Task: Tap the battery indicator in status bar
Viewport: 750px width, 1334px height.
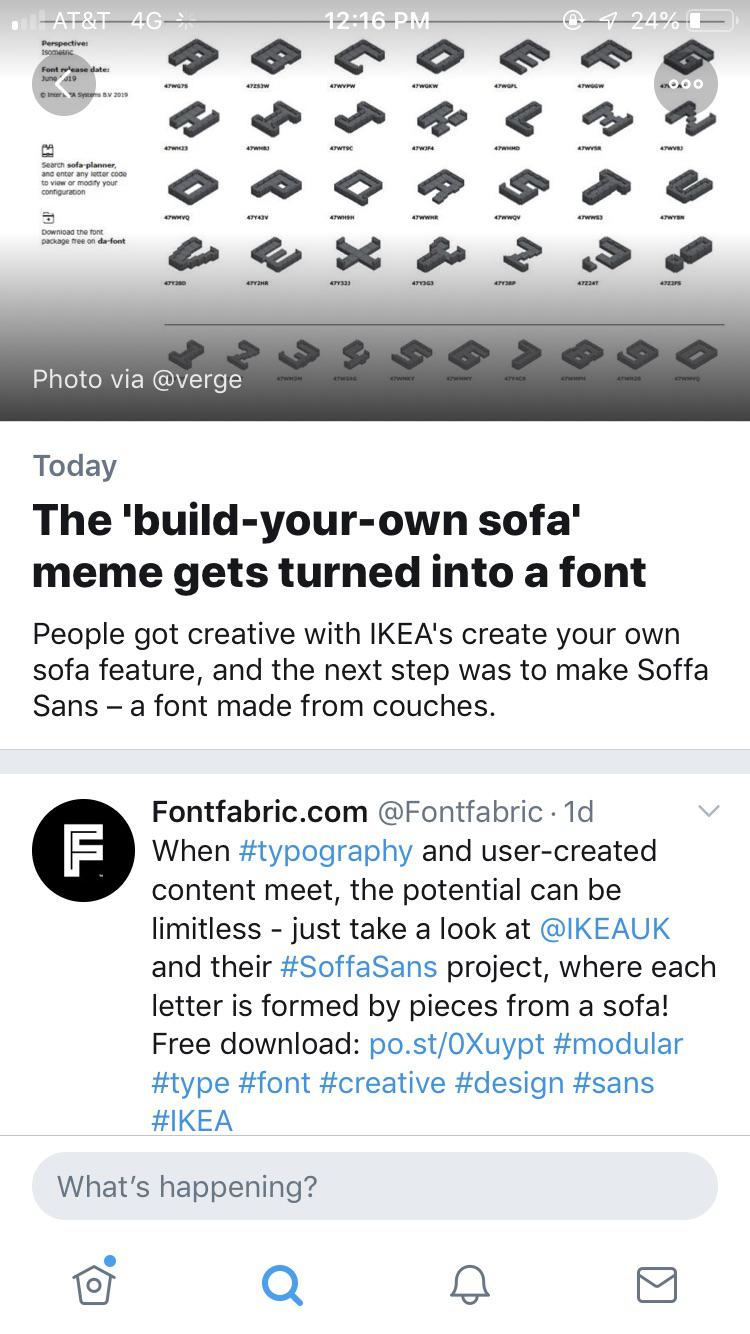Action: [708, 20]
